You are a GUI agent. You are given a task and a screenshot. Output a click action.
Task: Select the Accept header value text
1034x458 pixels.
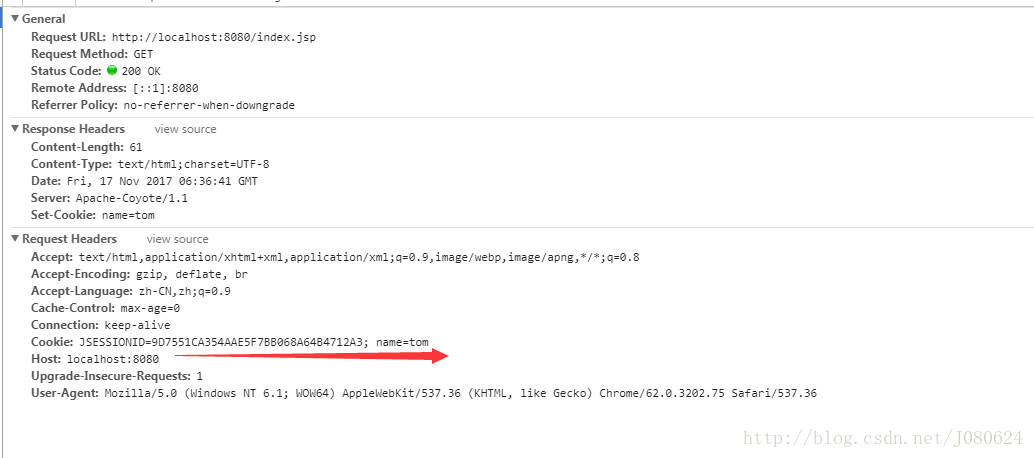pos(359,257)
